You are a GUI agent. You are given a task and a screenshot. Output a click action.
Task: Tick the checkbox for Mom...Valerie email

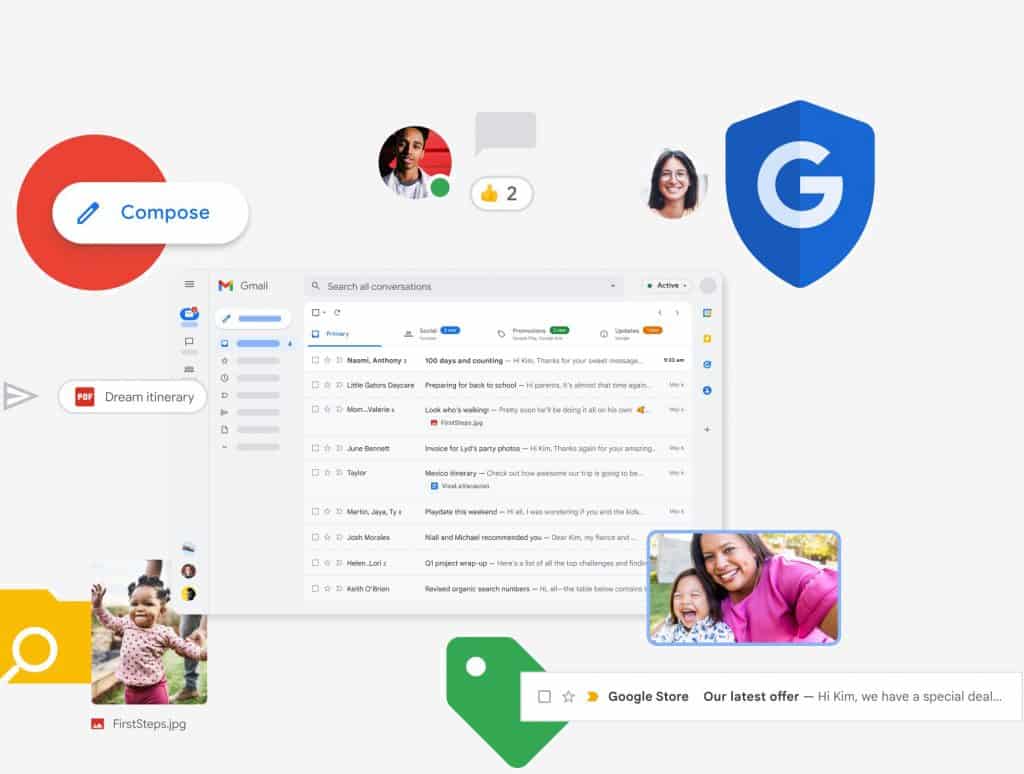click(315, 409)
